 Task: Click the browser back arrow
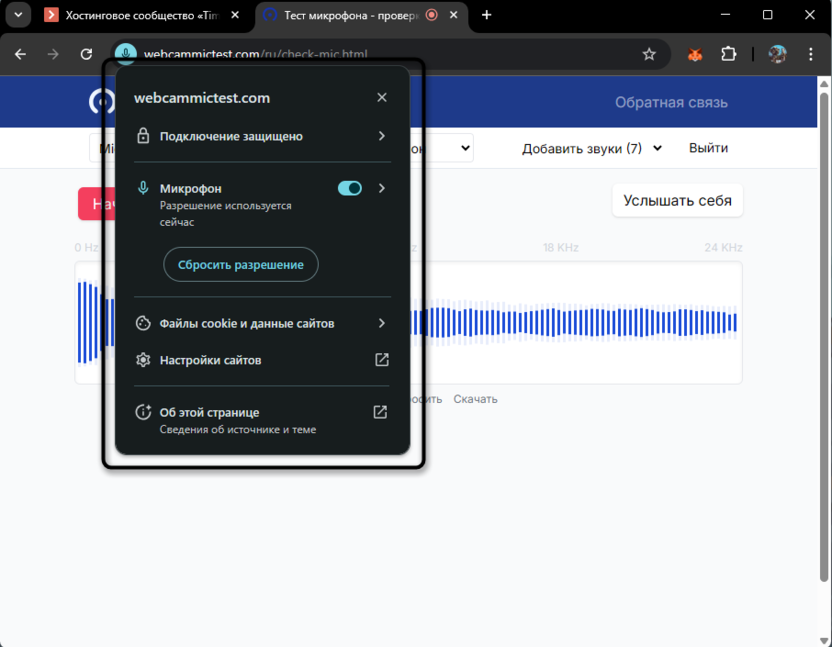coord(20,54)
